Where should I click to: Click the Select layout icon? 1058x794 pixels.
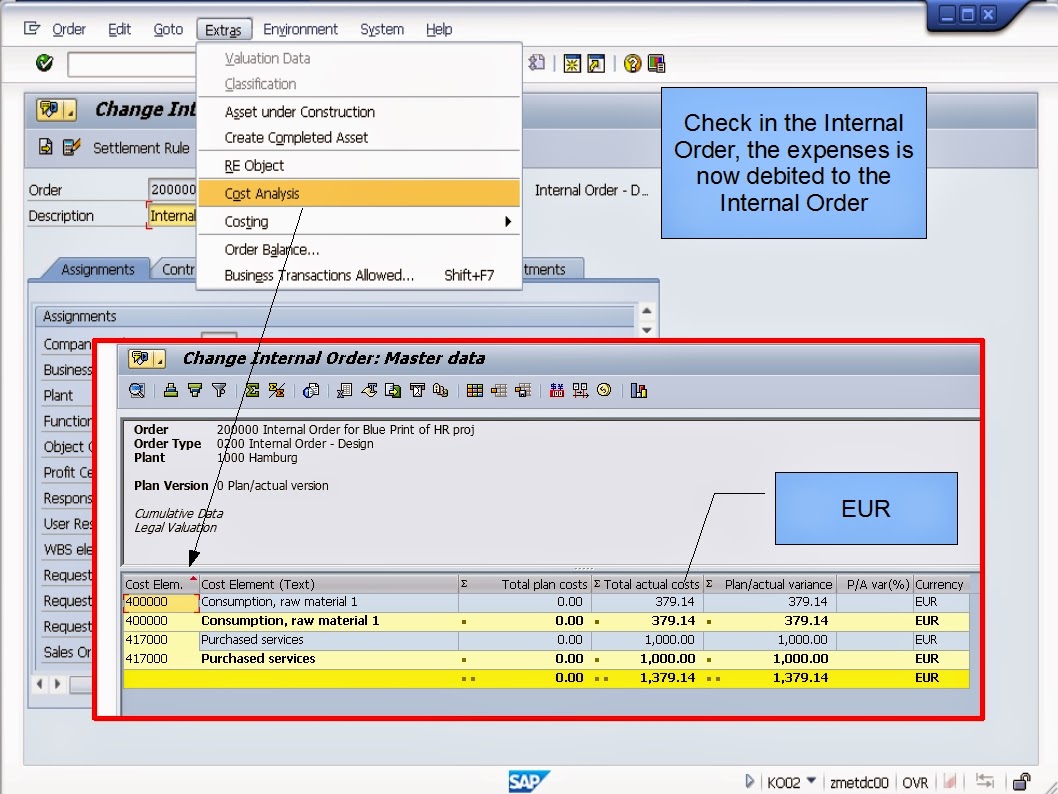[x=499, y=391]
